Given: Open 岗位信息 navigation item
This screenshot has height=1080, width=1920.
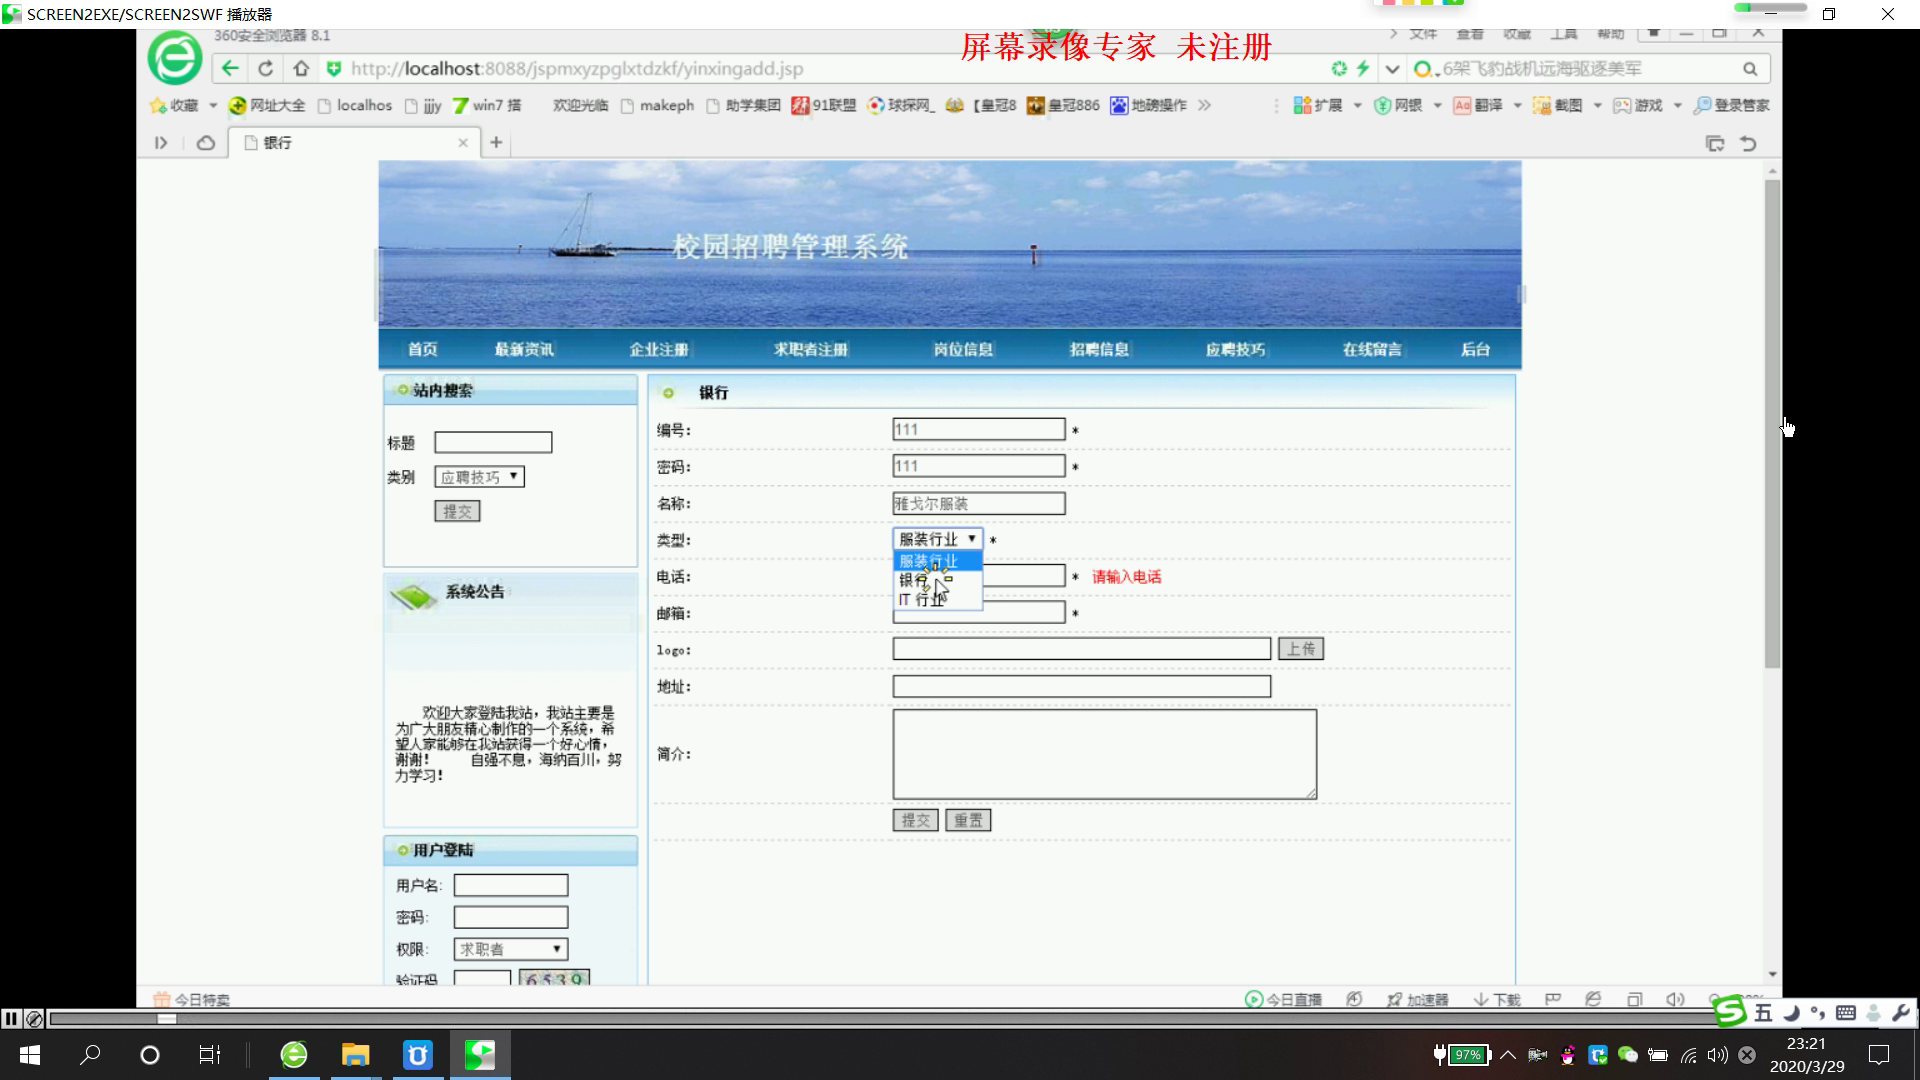Looking at the screenshot, I should point(963,349).
